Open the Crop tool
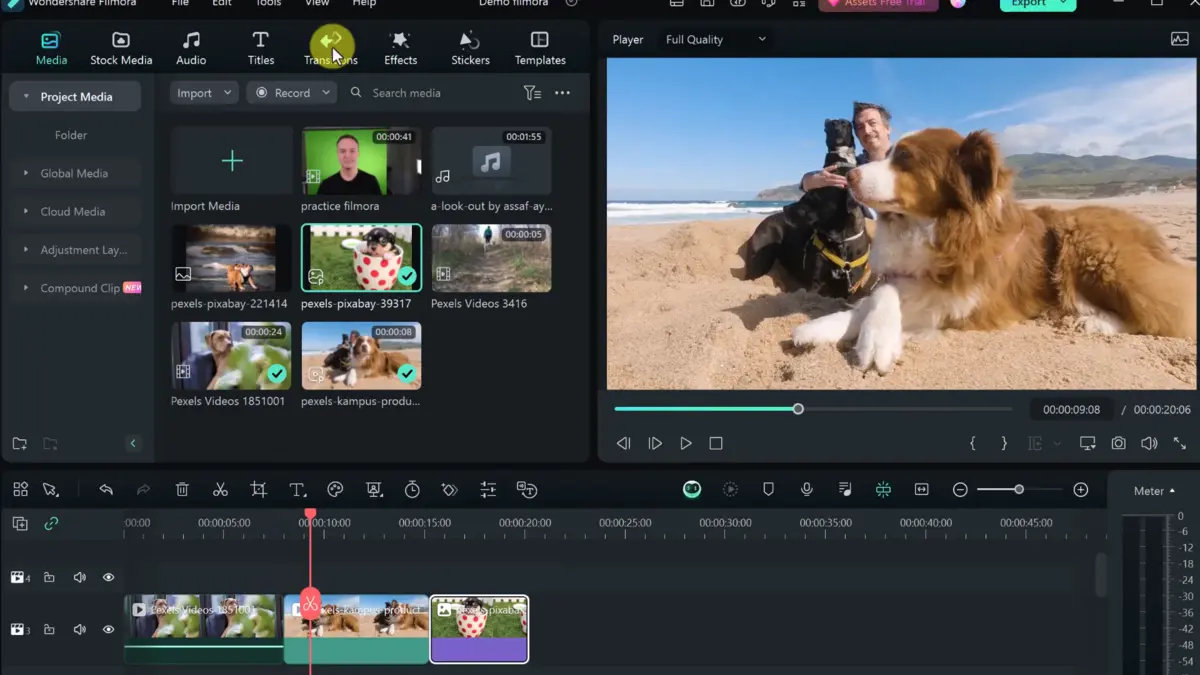Screen dimensions: 1200x675 (x=258, y=489)
